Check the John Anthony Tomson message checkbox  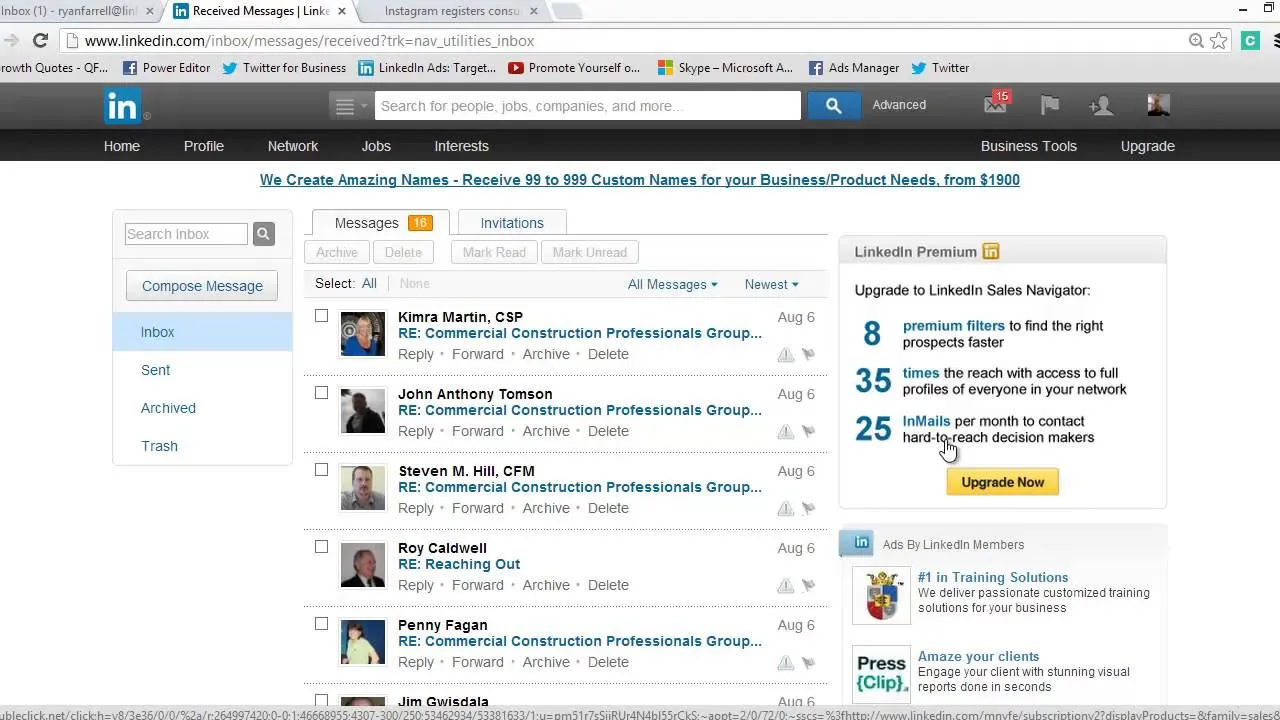click(321, 393)
